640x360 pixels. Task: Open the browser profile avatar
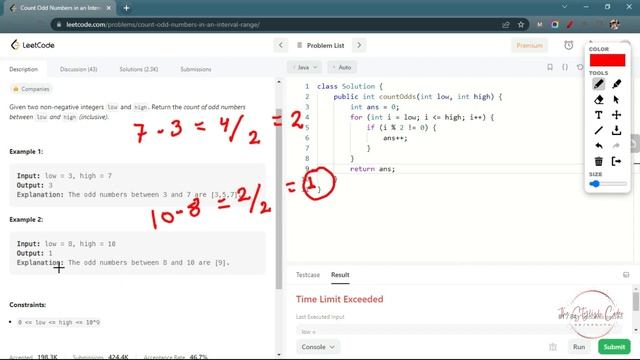[x=614, y=24]
